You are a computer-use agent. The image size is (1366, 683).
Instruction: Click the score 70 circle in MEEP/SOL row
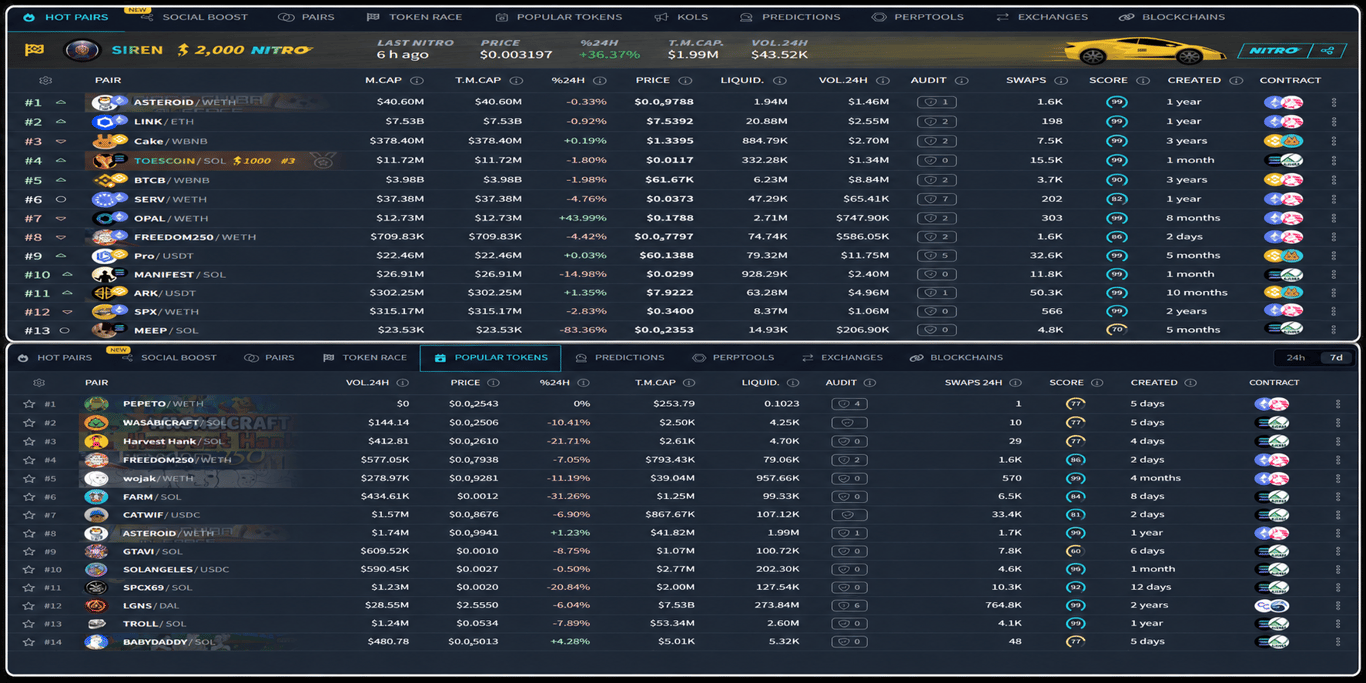tap(1116, 330)
